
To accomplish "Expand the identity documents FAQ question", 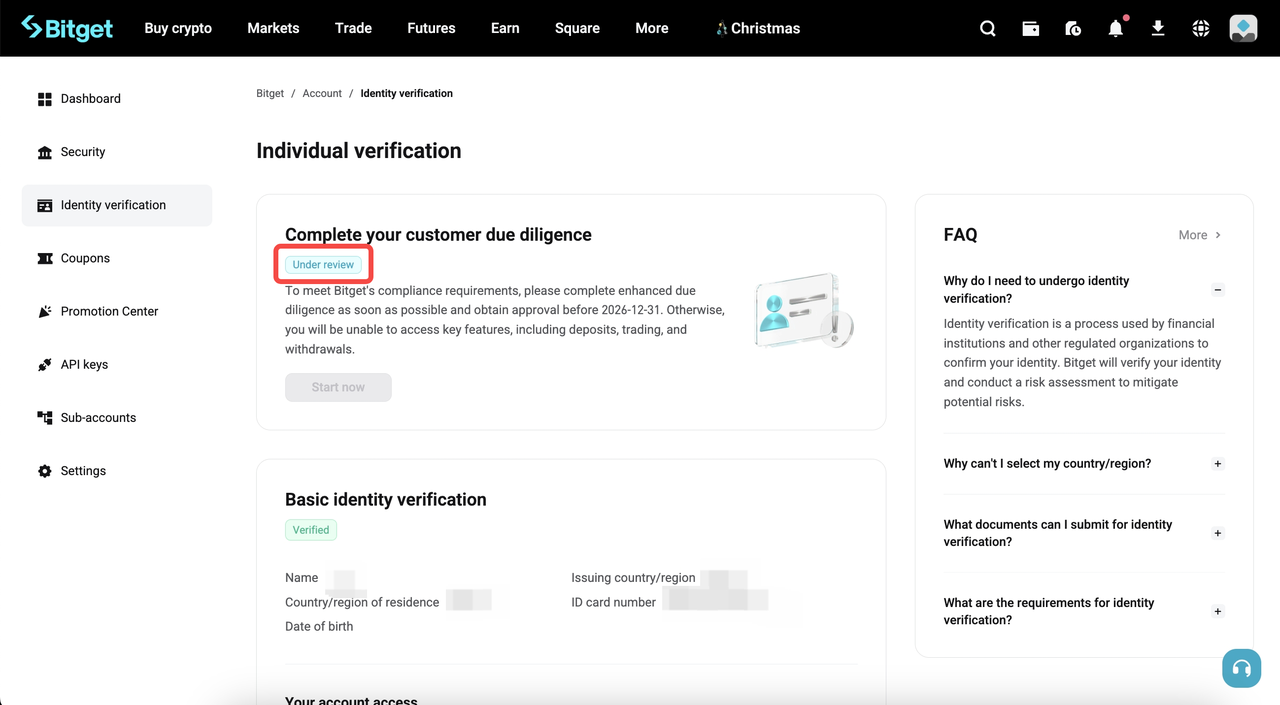I will coord(1217,533).
